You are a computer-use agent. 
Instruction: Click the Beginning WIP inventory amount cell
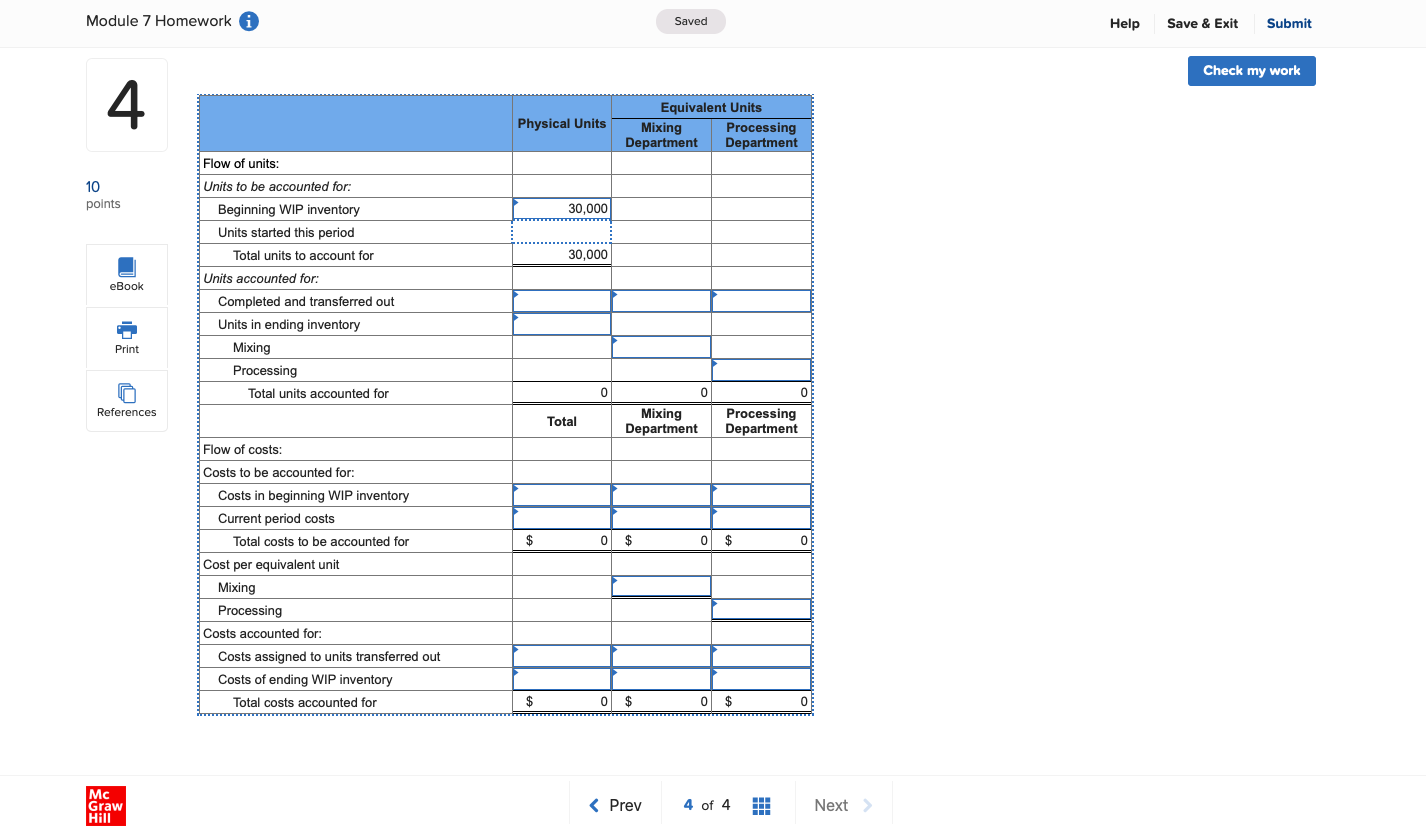pyautogui.click(x=561, y=208)
